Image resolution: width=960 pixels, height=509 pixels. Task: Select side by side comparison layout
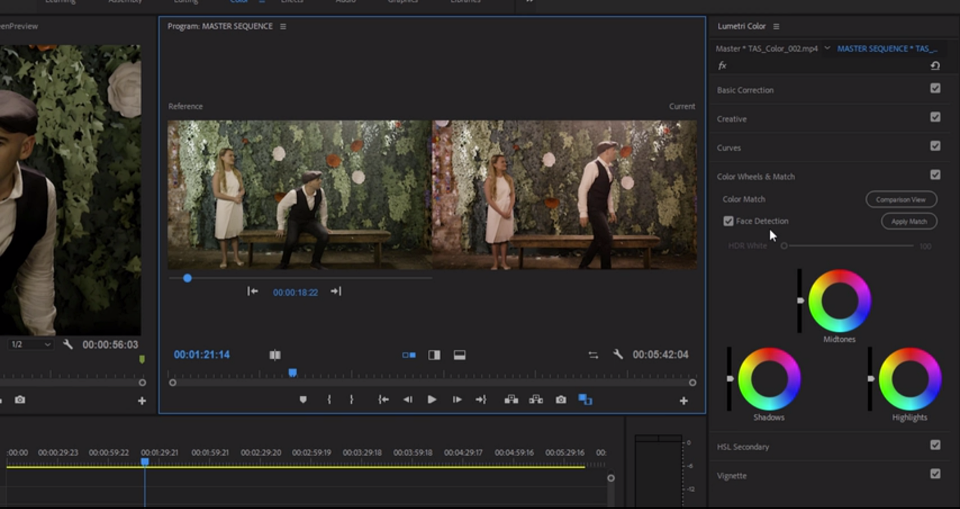pos(408,355)
